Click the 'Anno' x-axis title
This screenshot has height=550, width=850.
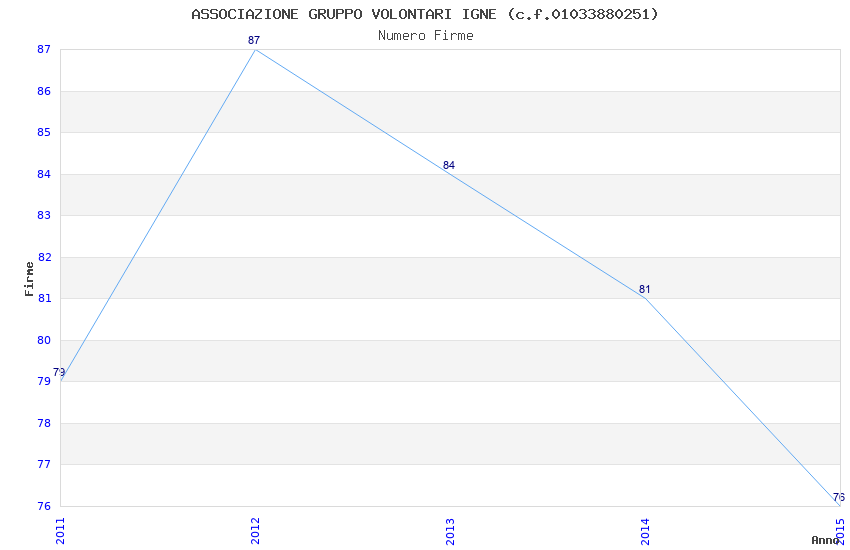pyautogui.click(x=825, y=540)
